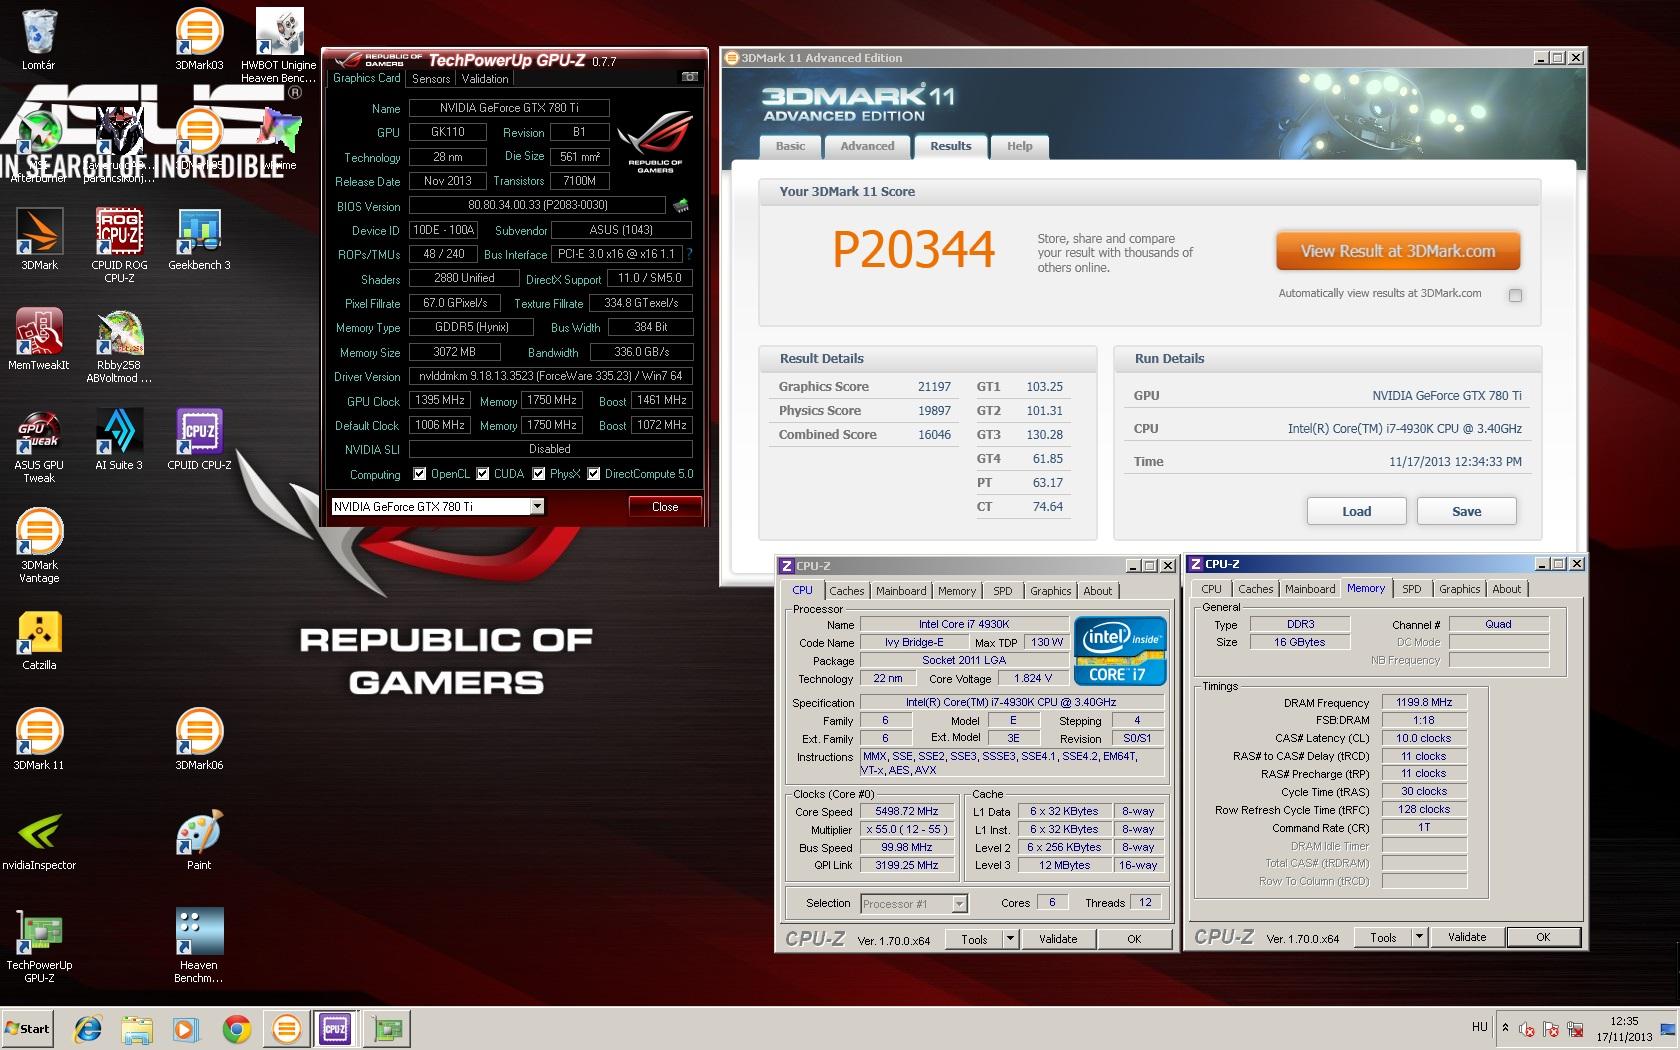Click the Core Speed value in CPU-Z
Screen dimensions: 1680x1050
[x=906, y=811]
